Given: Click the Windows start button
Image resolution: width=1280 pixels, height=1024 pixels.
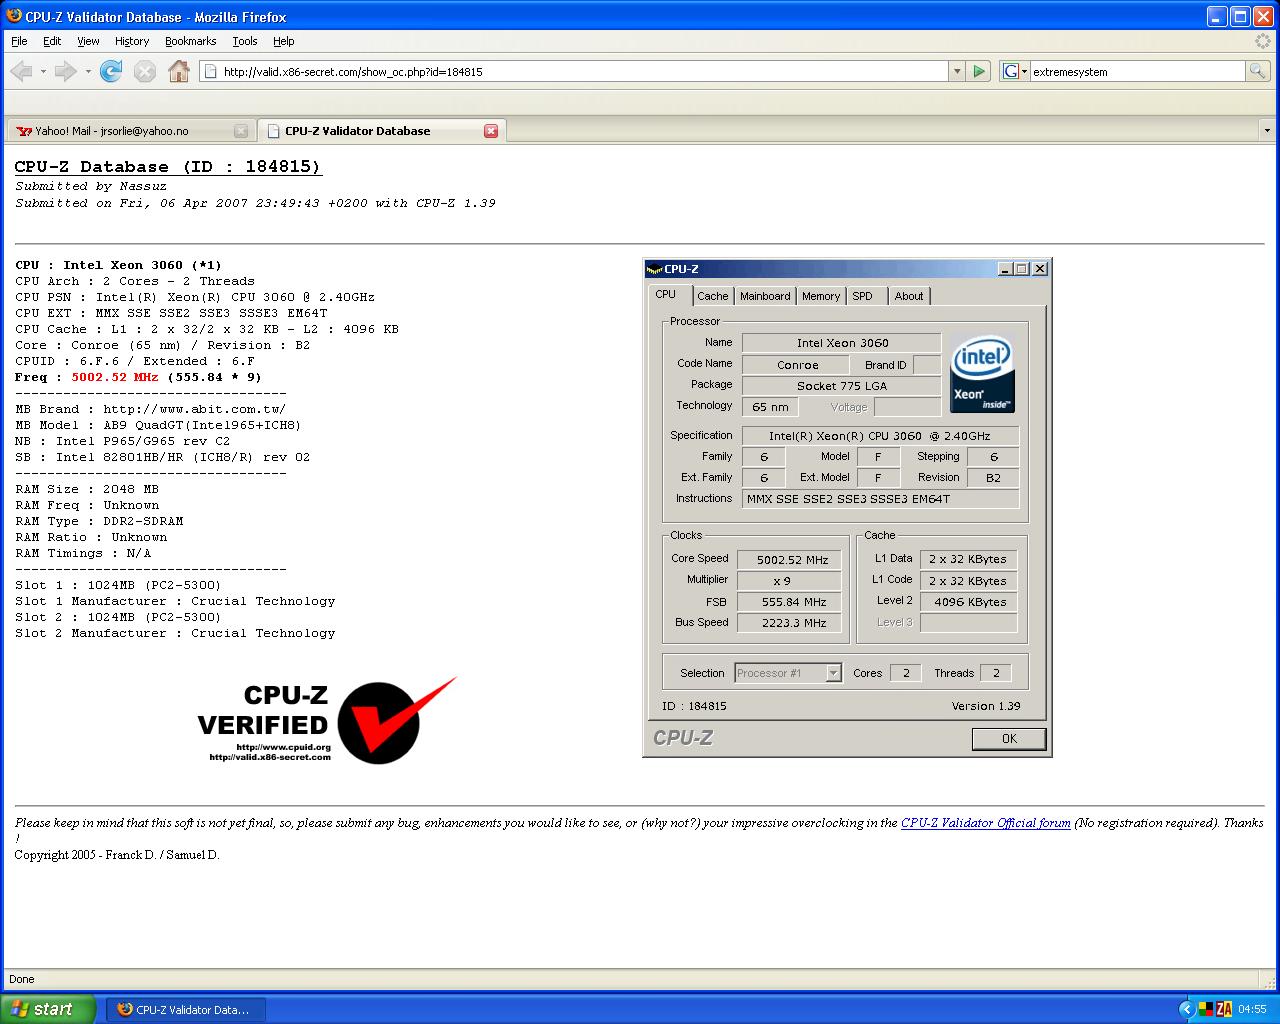Looking at the screenshot, I should (48, 1009).
